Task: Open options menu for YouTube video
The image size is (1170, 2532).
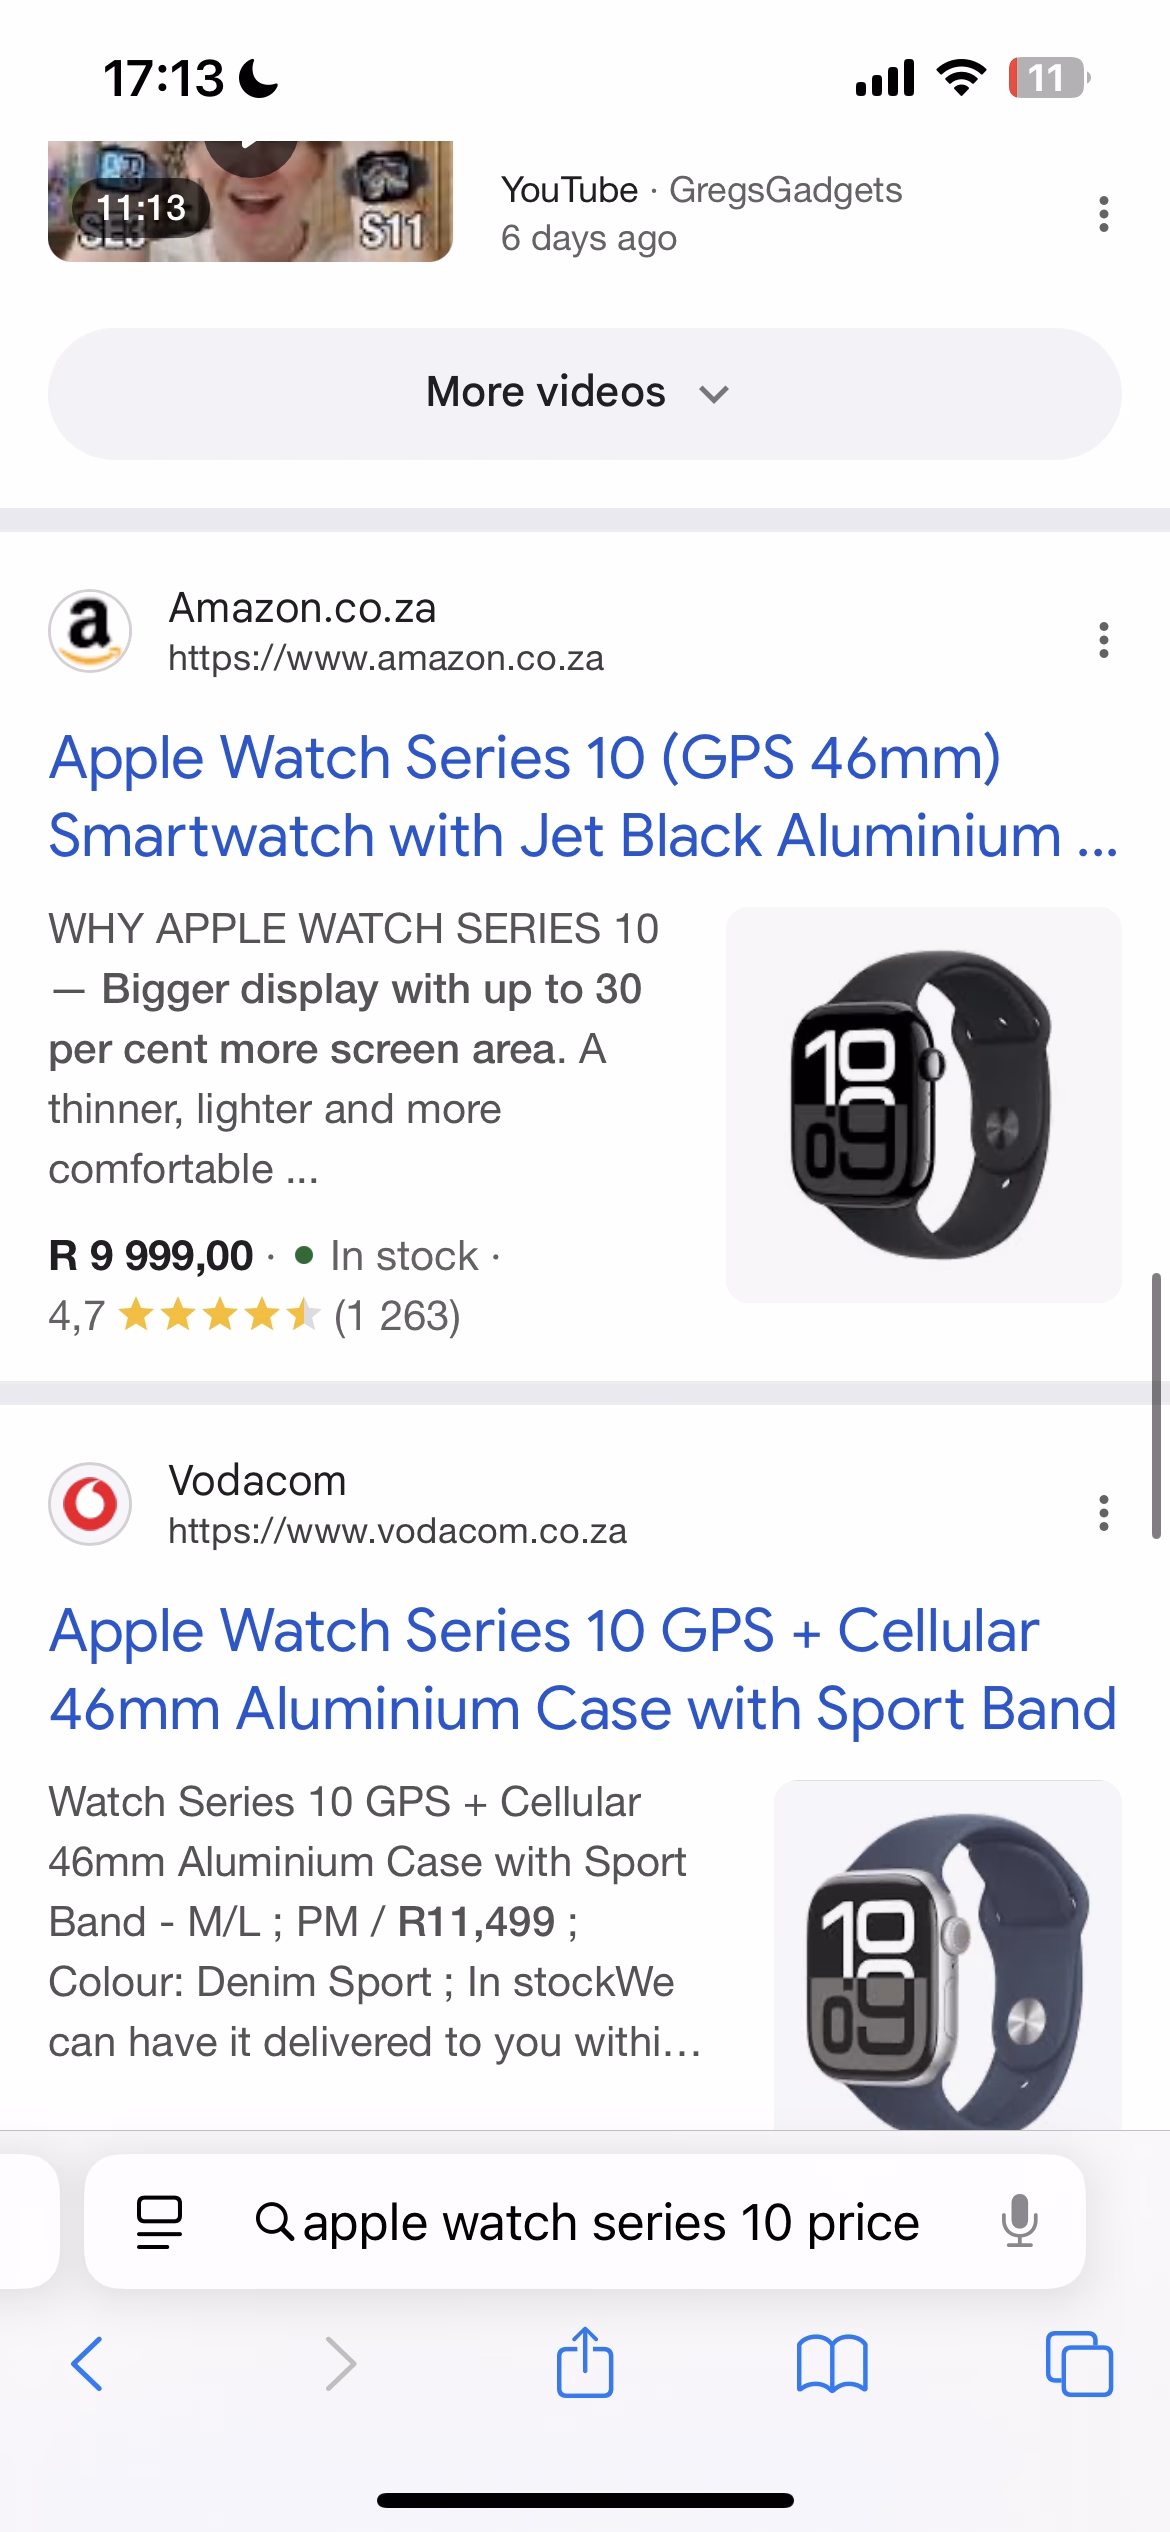Action: (1103, 214)
